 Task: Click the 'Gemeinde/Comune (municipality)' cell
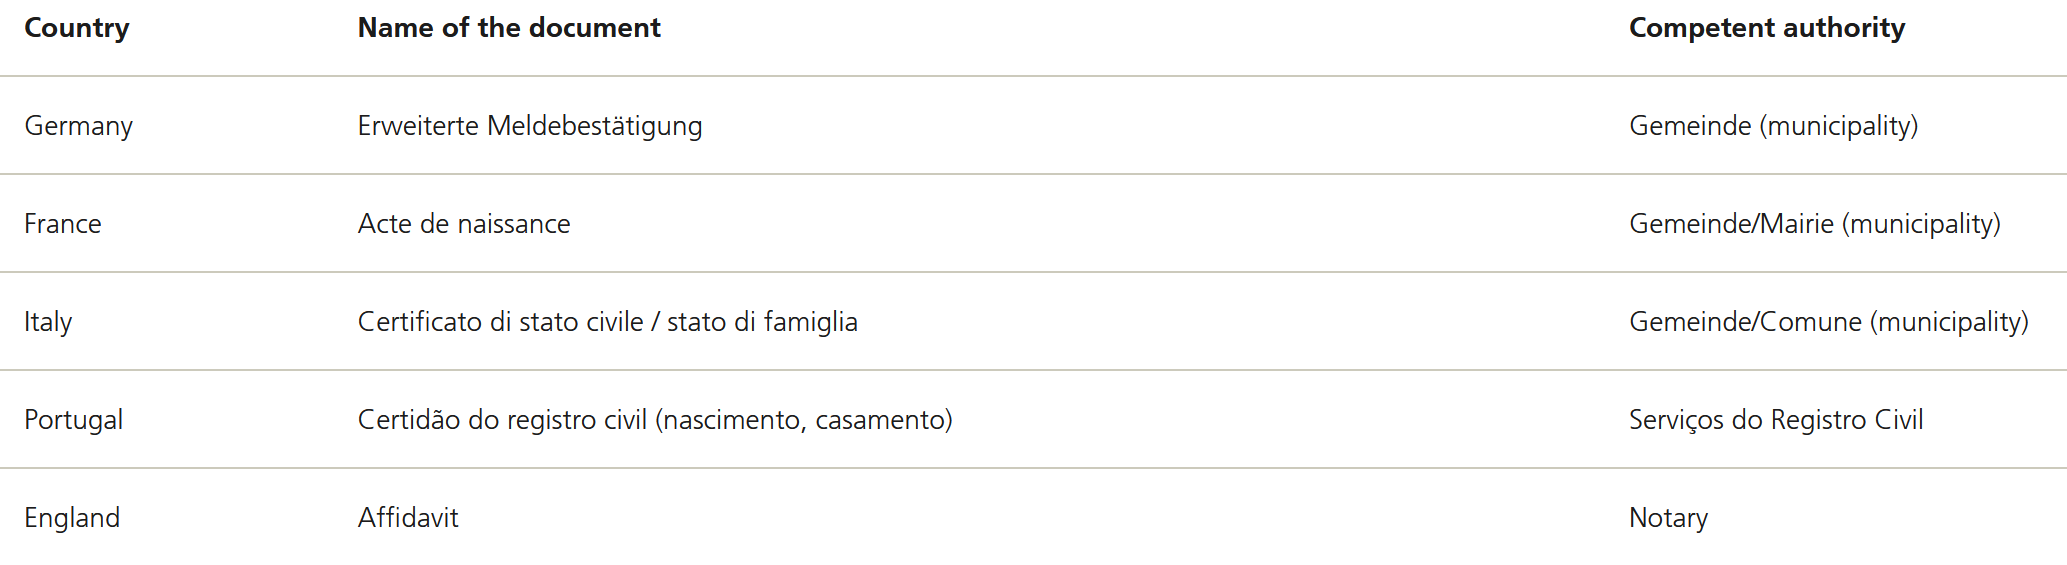coord(1828,322)
